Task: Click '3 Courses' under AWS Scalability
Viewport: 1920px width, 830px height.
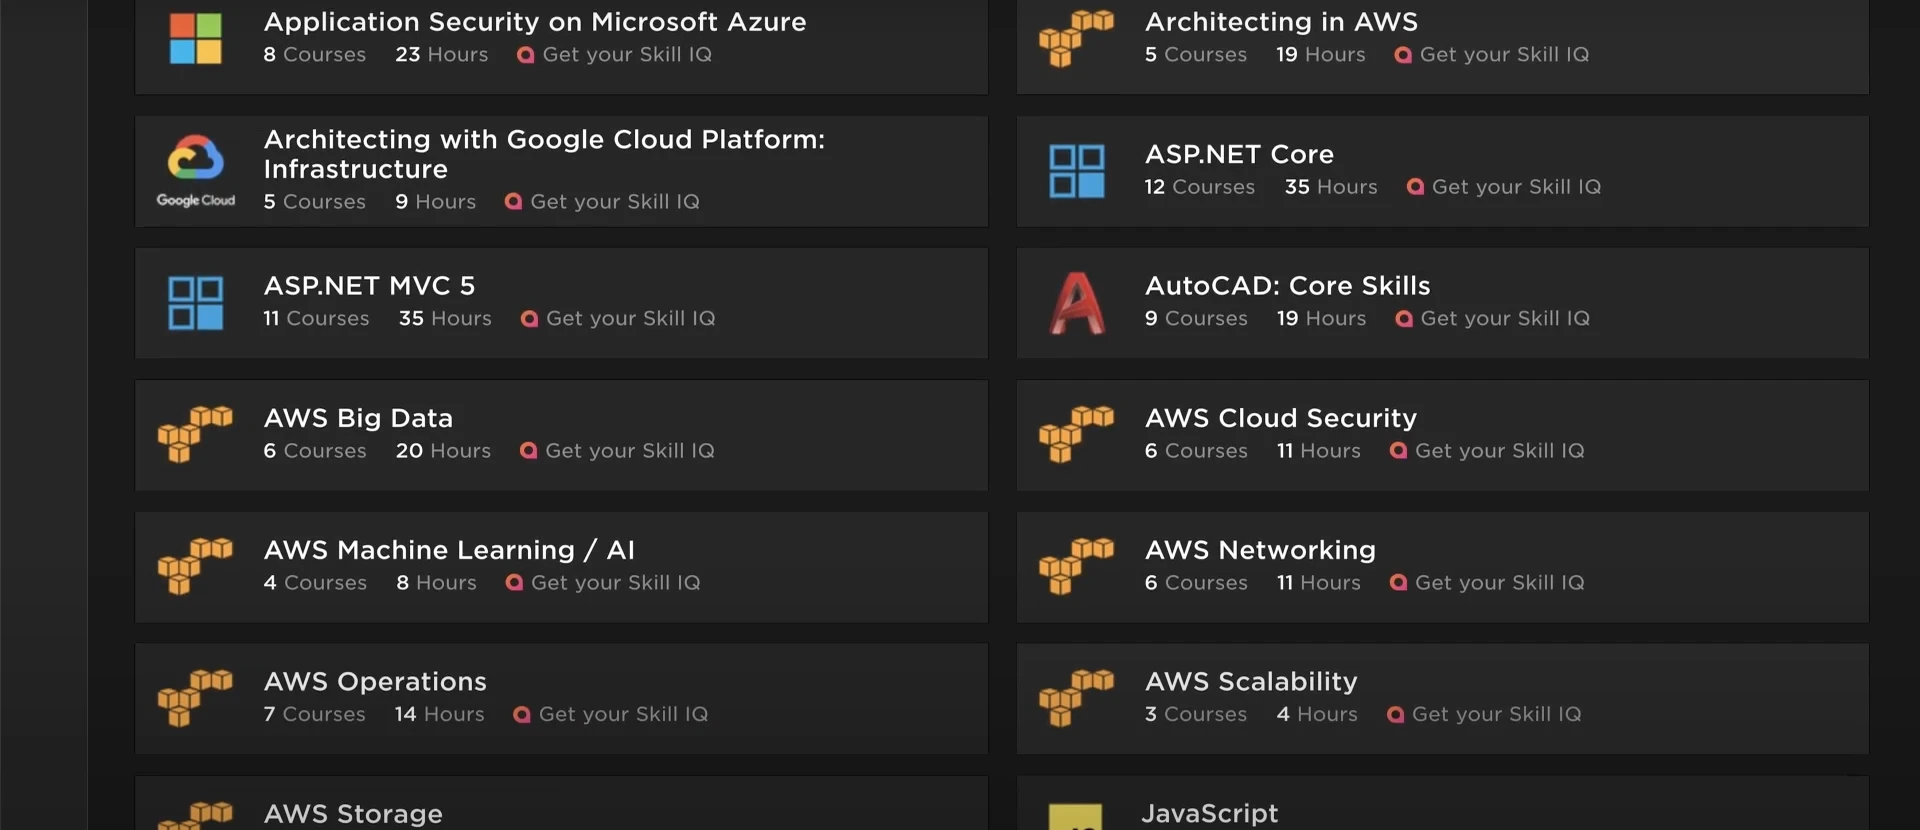Action: (1196, 715)
